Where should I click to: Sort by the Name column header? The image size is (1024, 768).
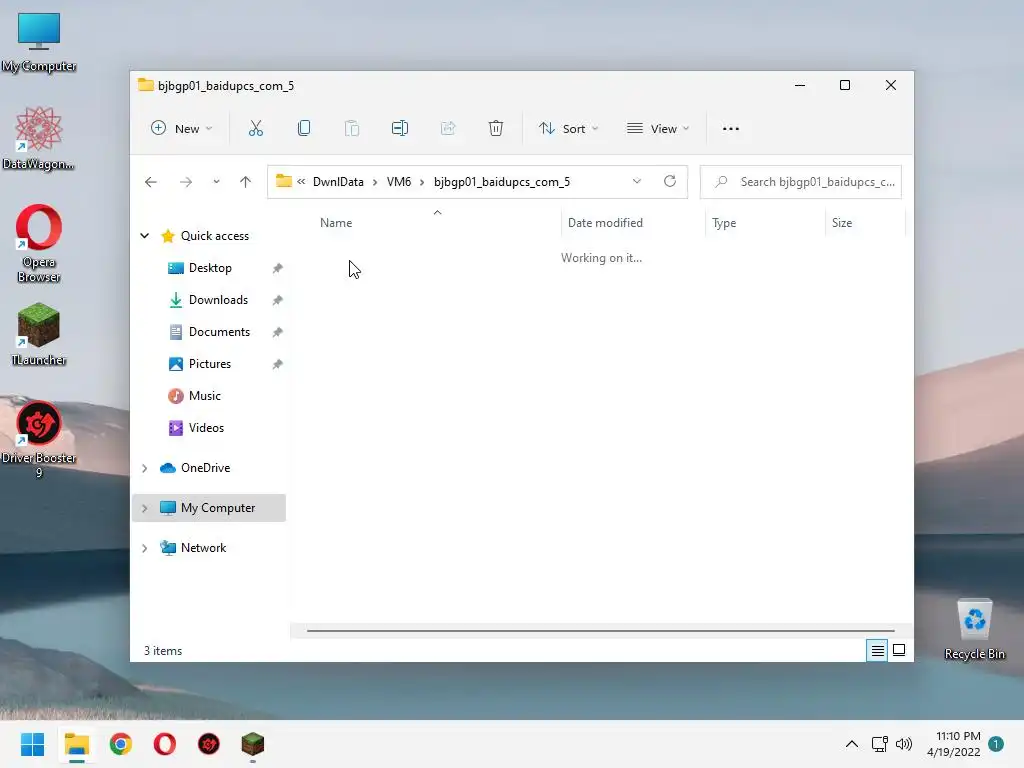click(x=336, y=223)
